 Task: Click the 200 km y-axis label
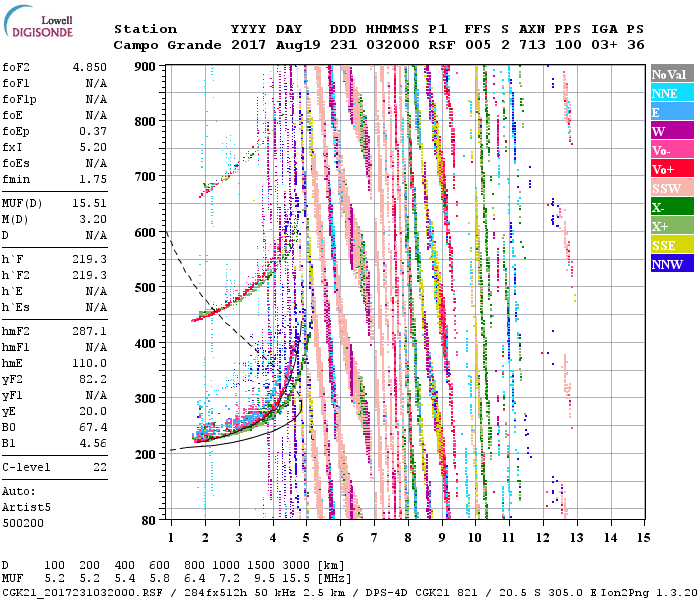[145, 454]
